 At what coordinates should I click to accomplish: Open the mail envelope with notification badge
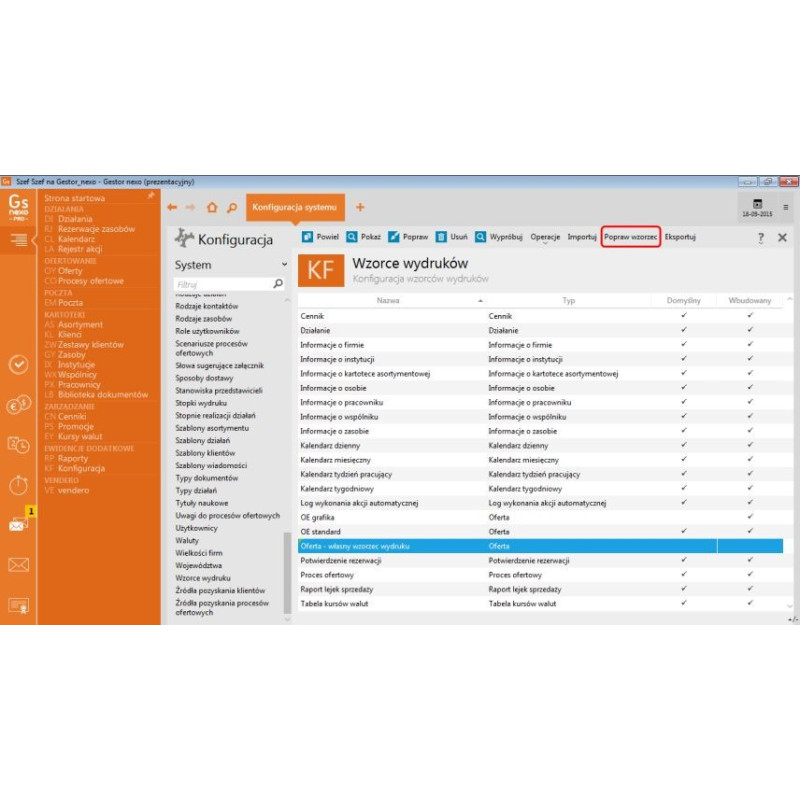click(18, 524)
